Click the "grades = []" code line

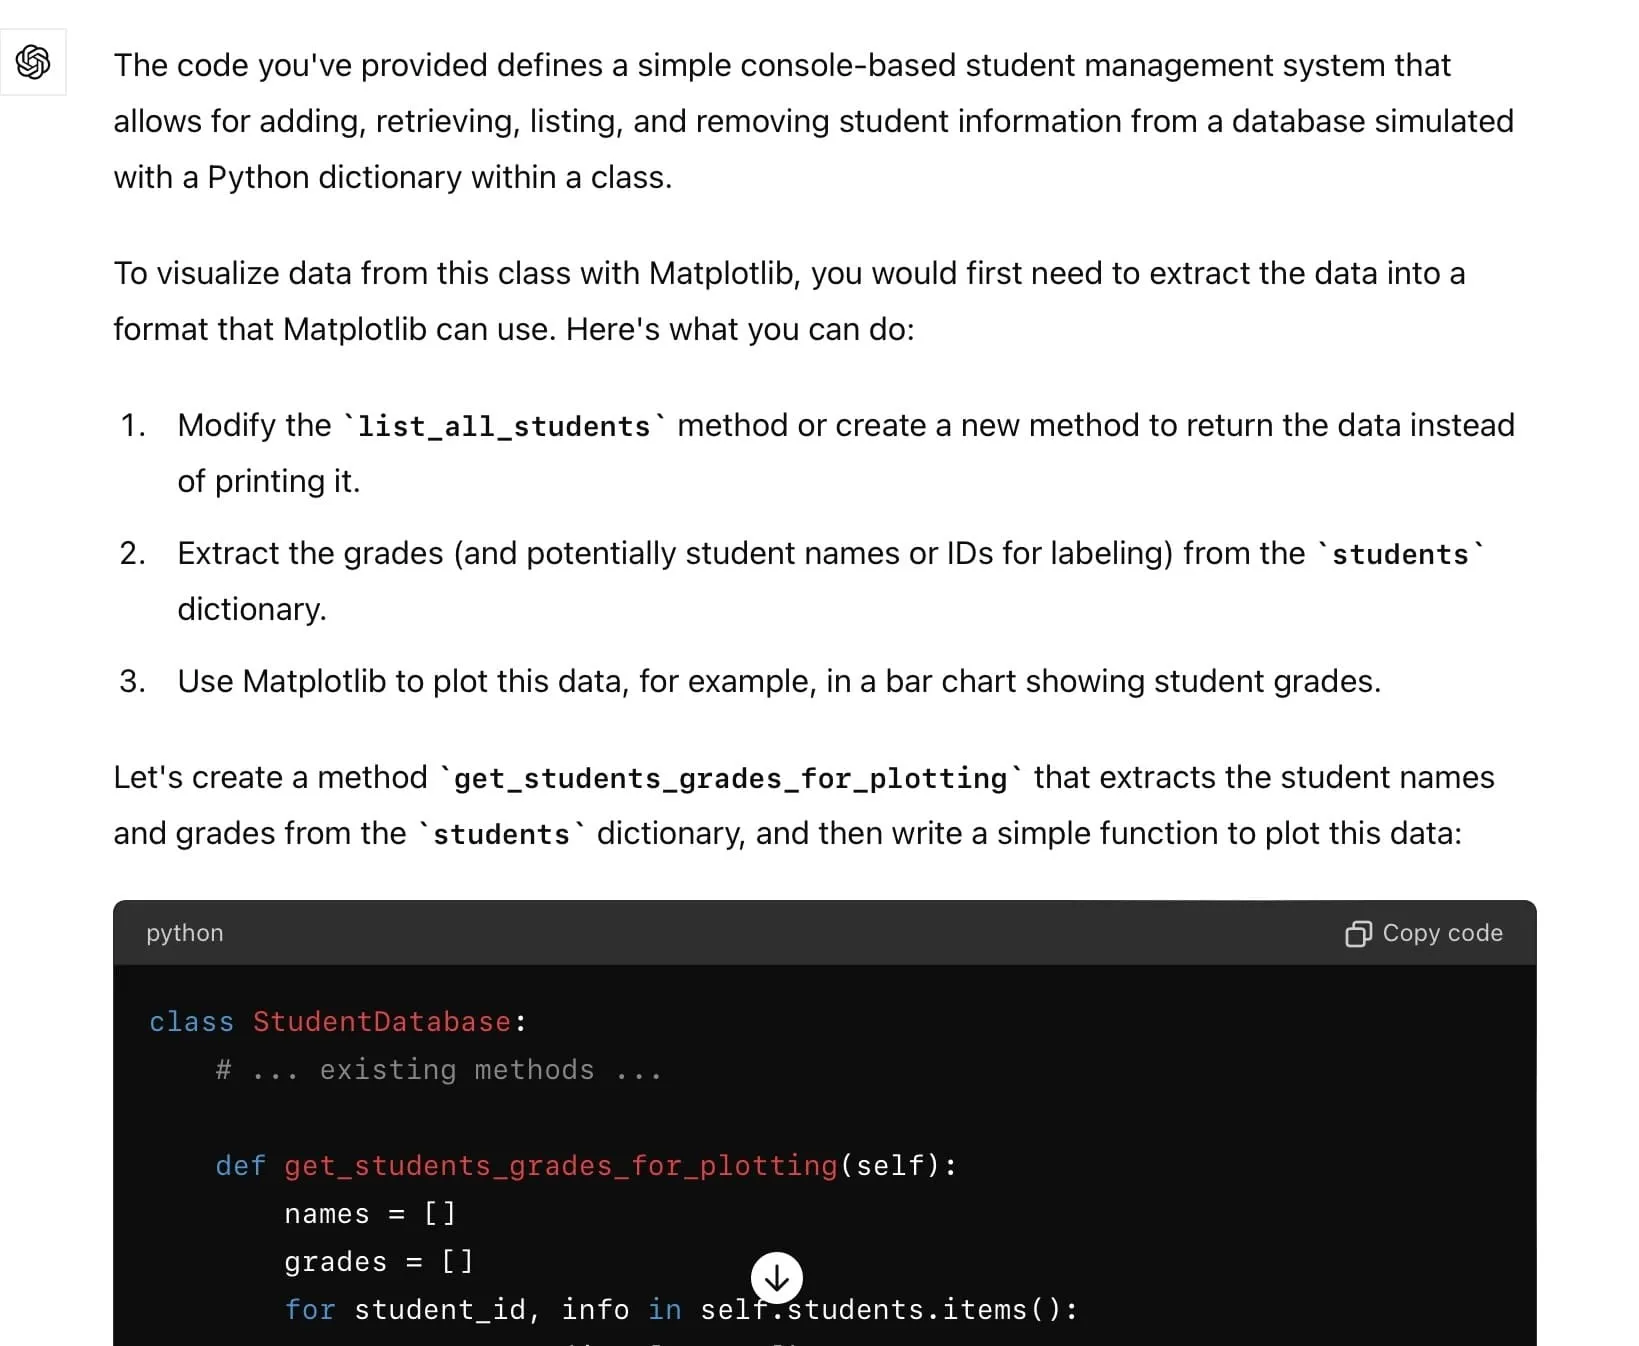coord(378,1261)
